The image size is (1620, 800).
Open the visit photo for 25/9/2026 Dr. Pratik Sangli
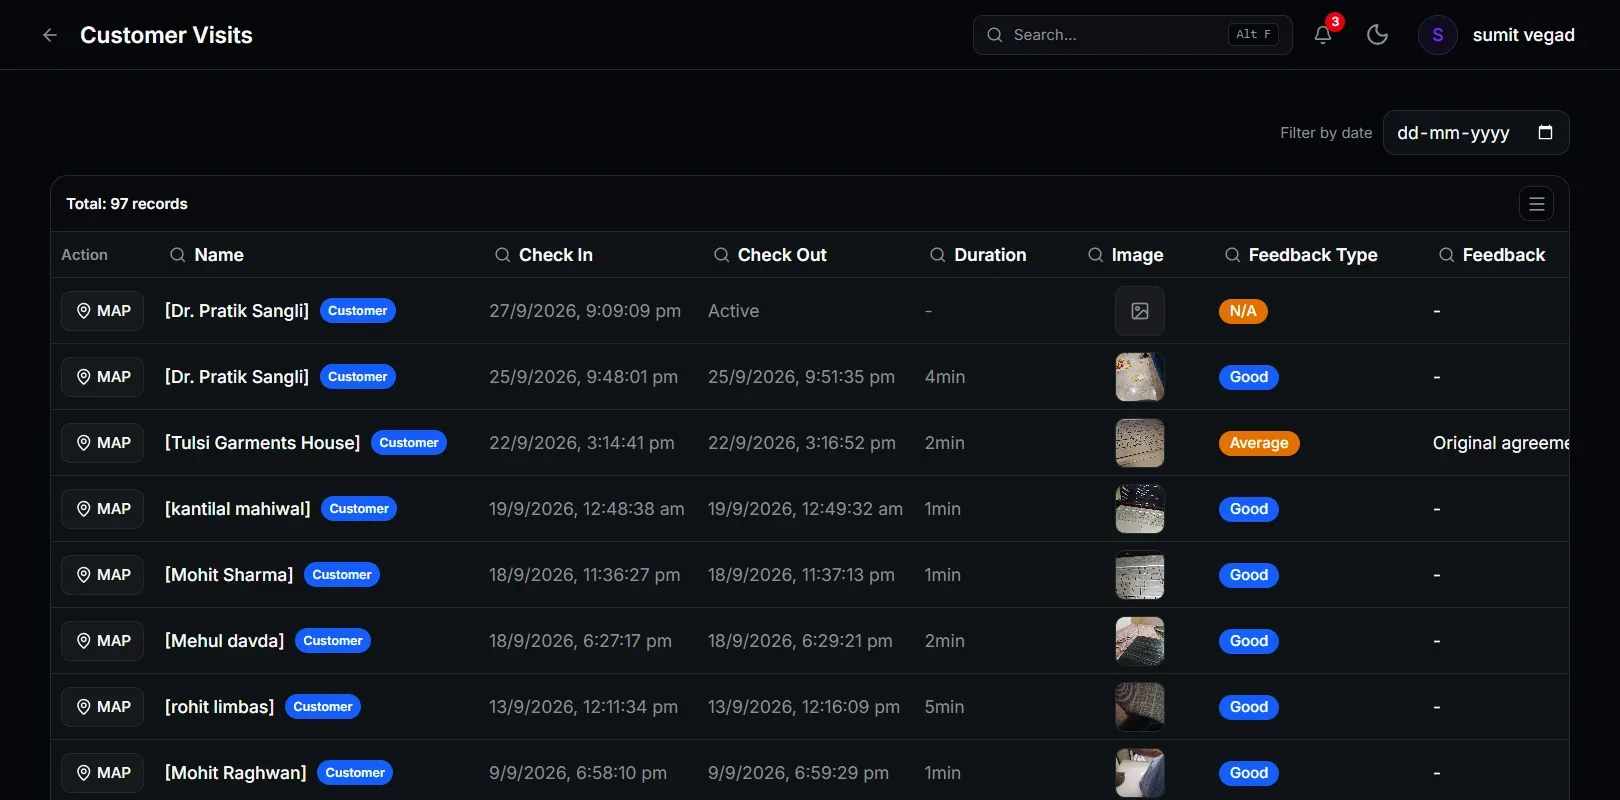(x=1140, y=377)
